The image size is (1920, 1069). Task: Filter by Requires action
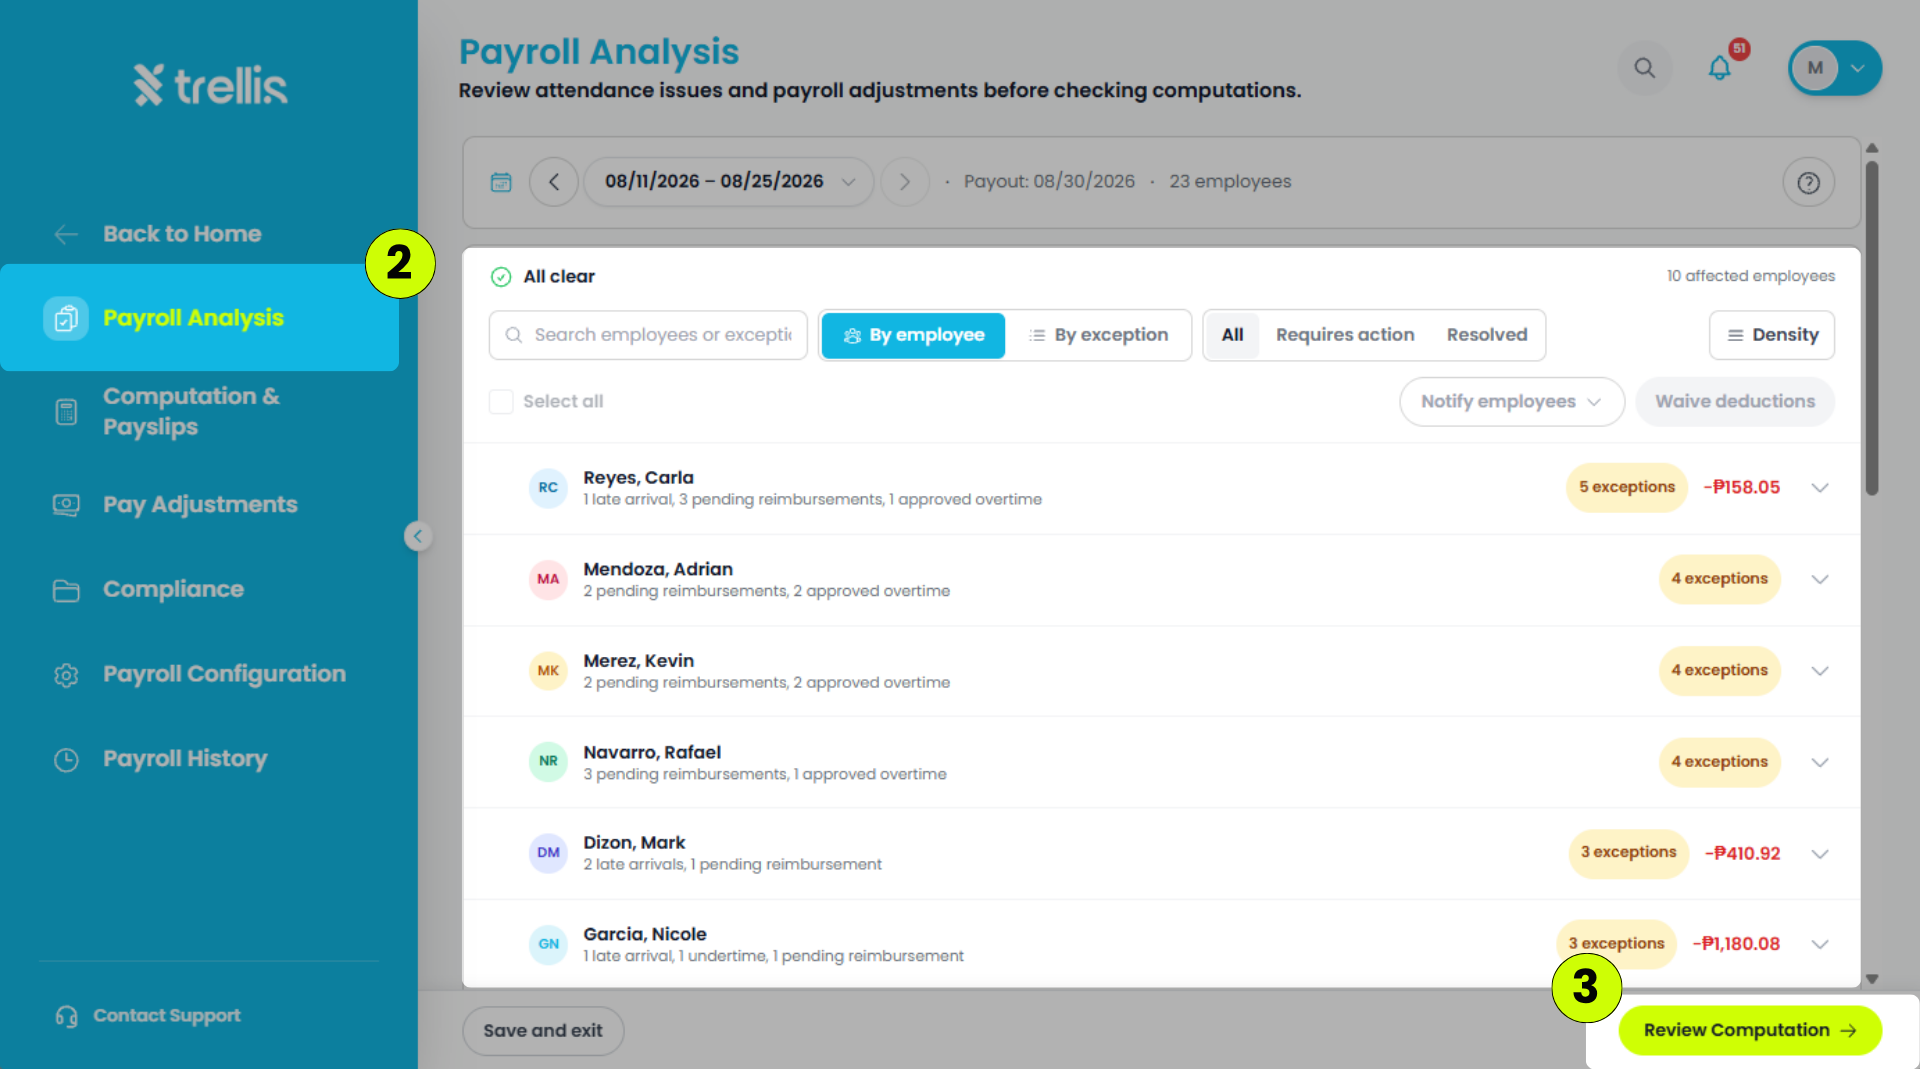click(1345, 335)
